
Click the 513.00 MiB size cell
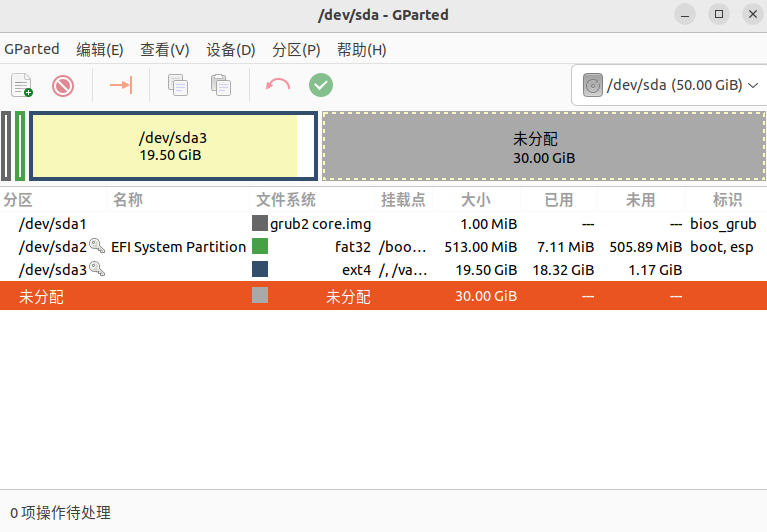click(x=480, y=246)
